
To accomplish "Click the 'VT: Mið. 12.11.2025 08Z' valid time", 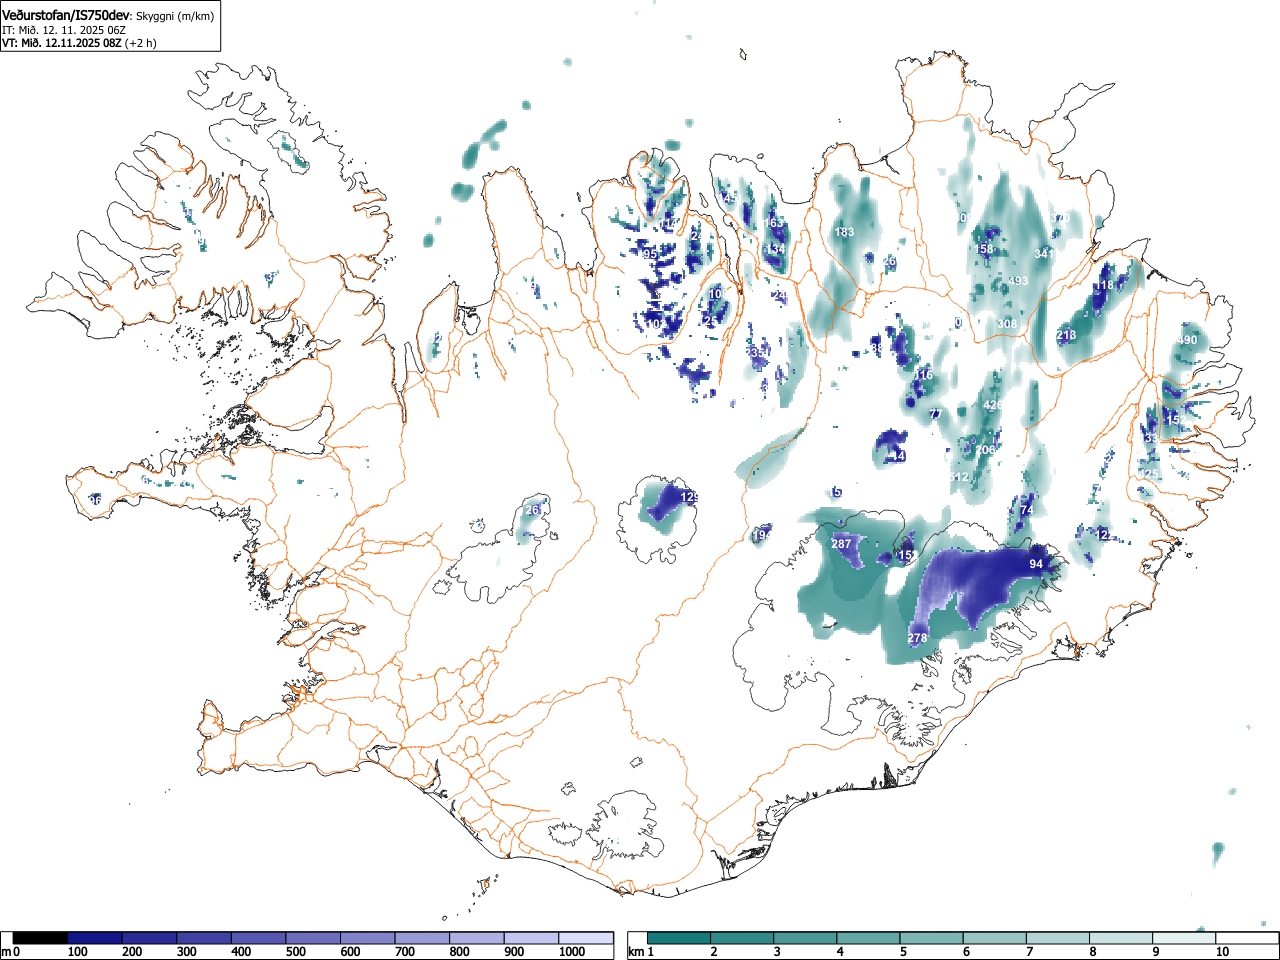I will point(61,43).
